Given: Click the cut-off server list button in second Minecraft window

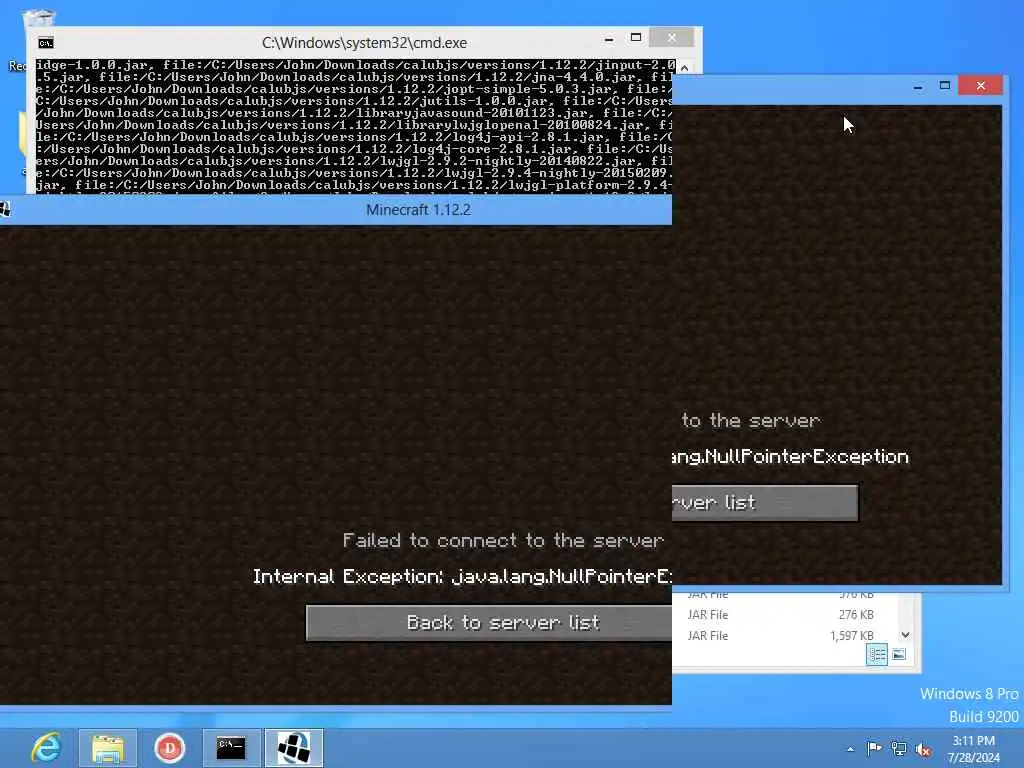Looking at the screenshot, I should [x=765, y=502].
